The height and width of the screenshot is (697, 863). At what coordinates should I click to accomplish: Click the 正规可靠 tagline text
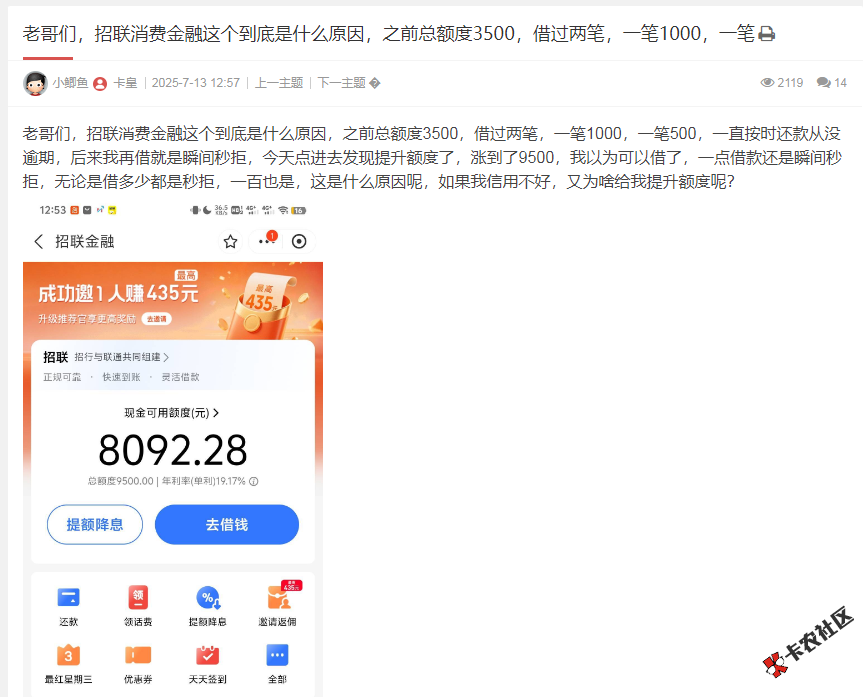tap(62, 377)
